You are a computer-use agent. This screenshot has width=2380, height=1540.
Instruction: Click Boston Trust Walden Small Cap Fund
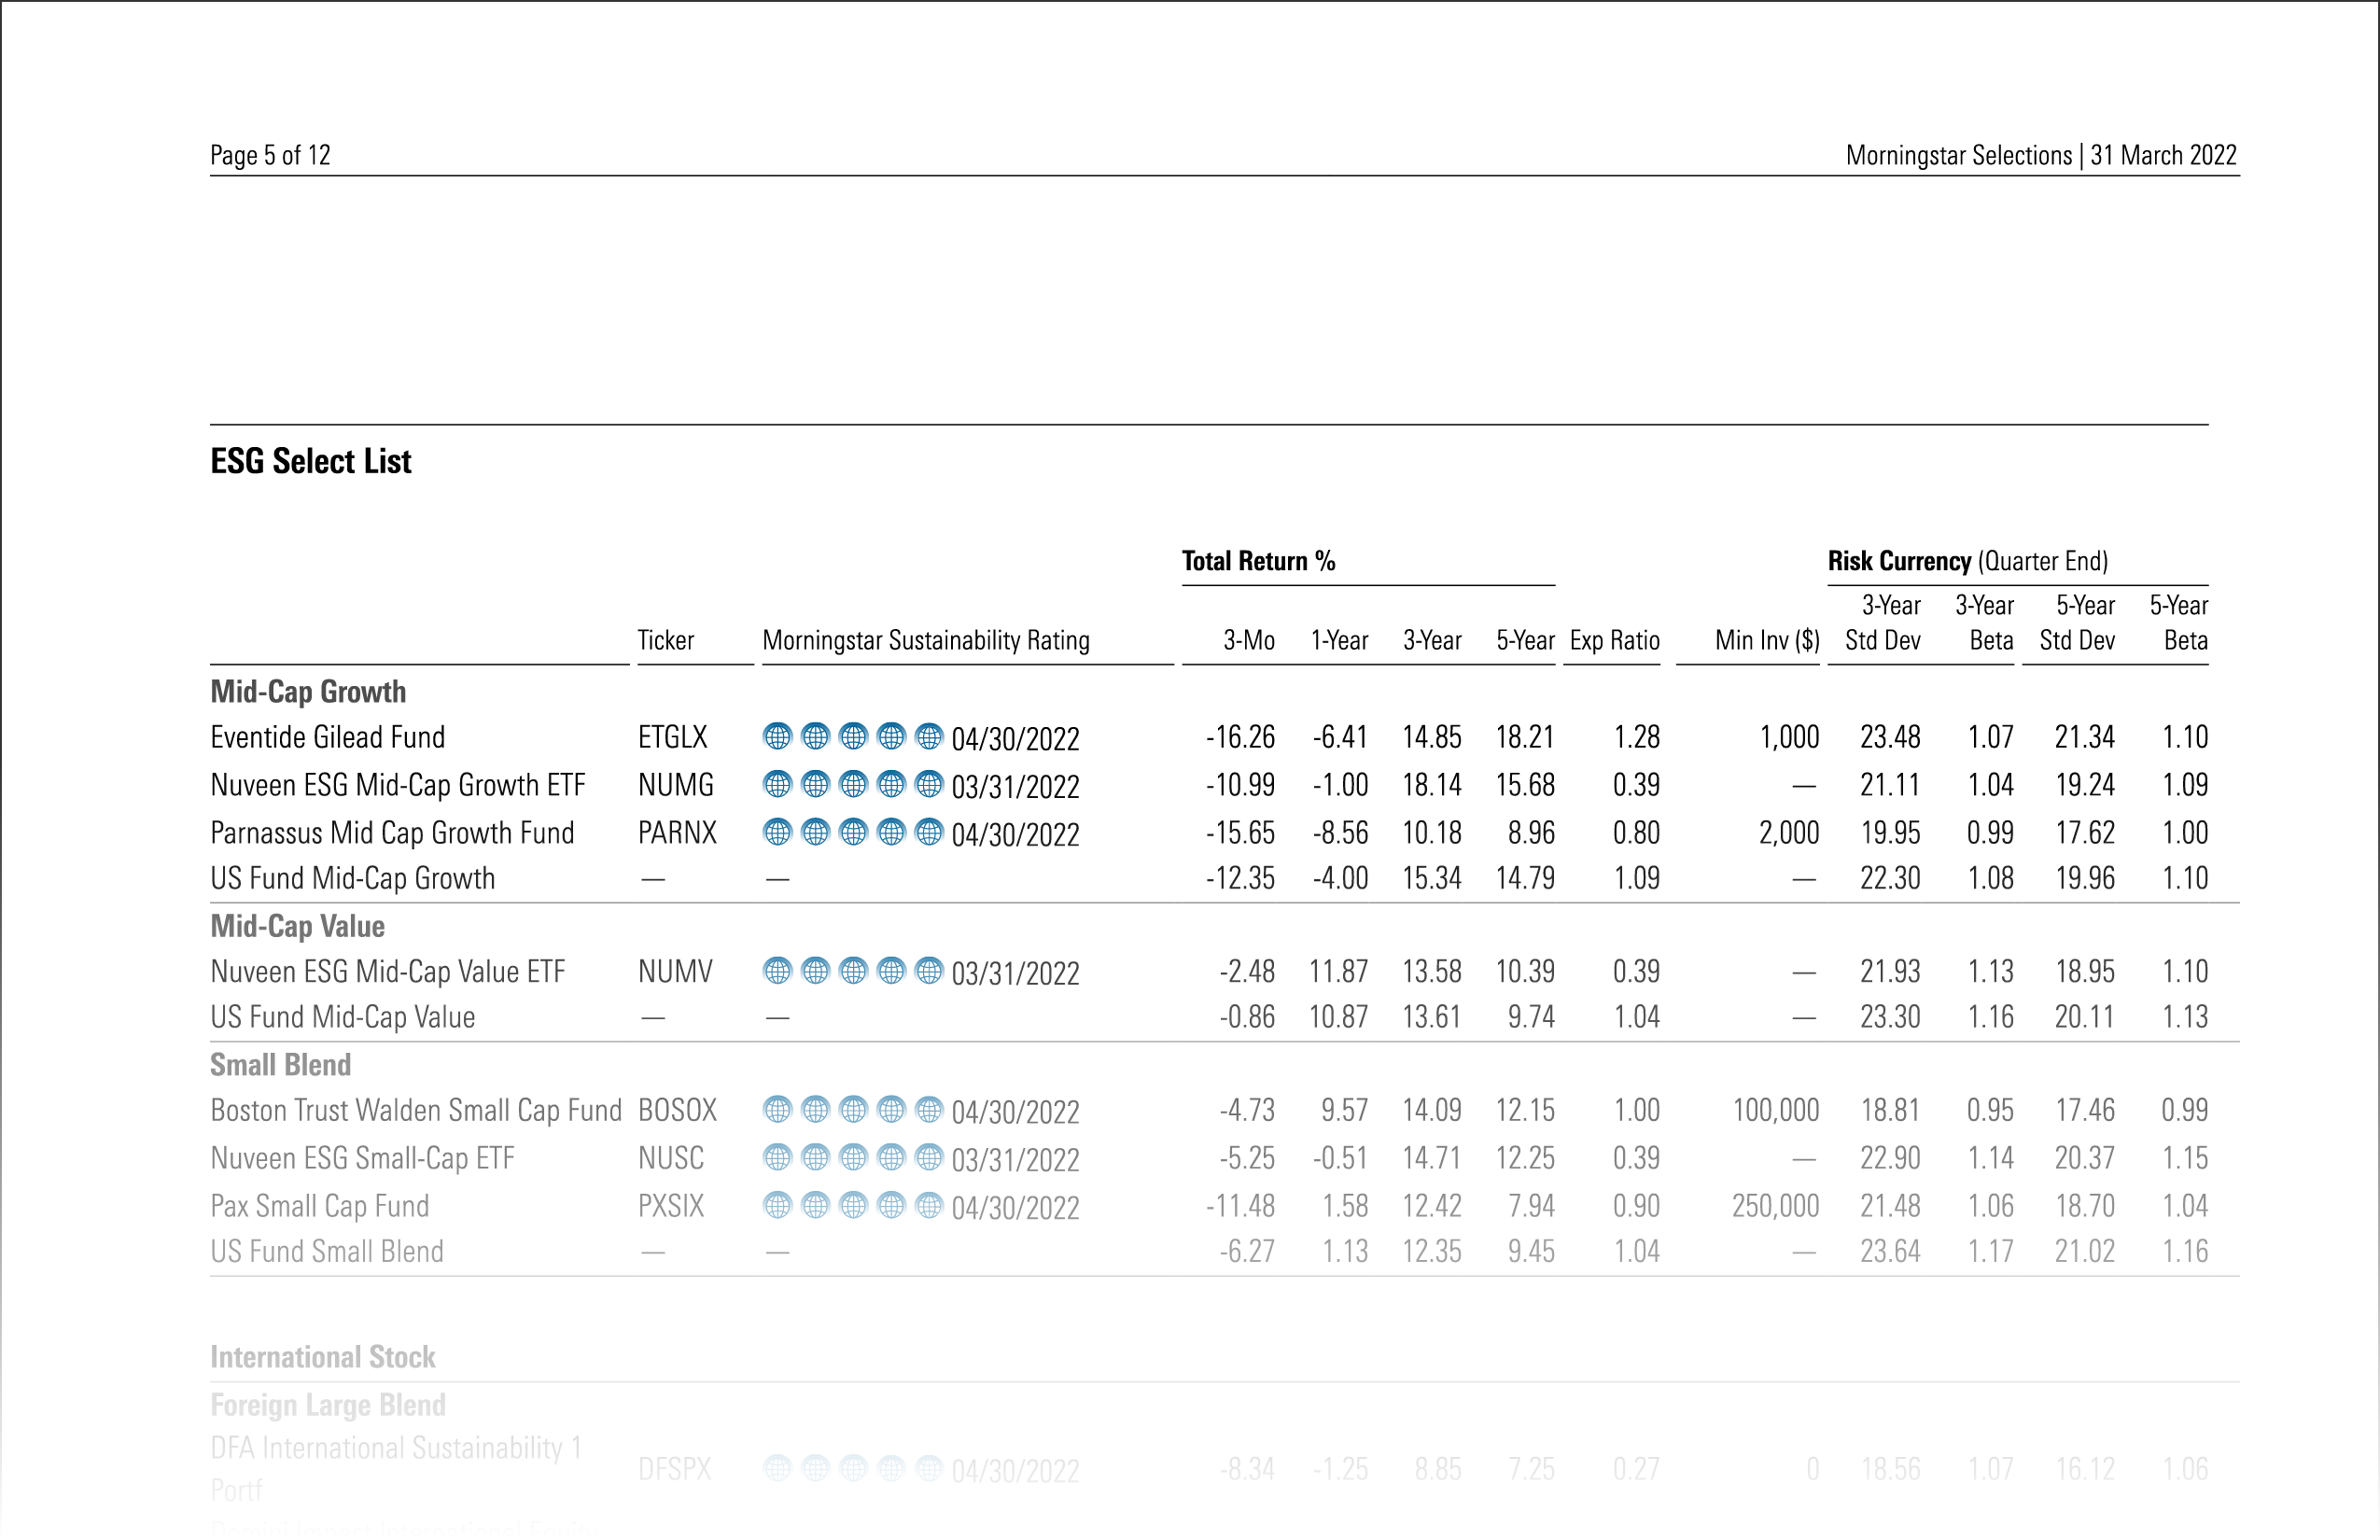[x=415, y=1111]
